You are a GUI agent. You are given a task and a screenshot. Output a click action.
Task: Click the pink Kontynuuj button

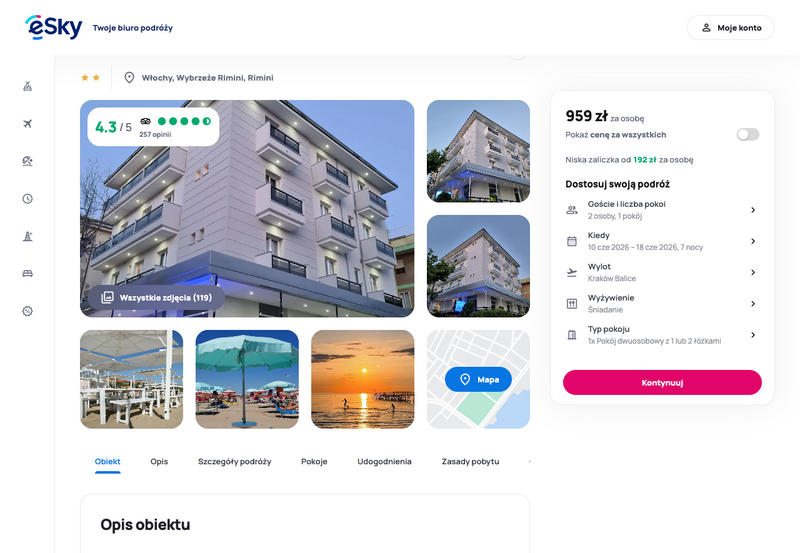pyautogui.click(x=662, y=382)
